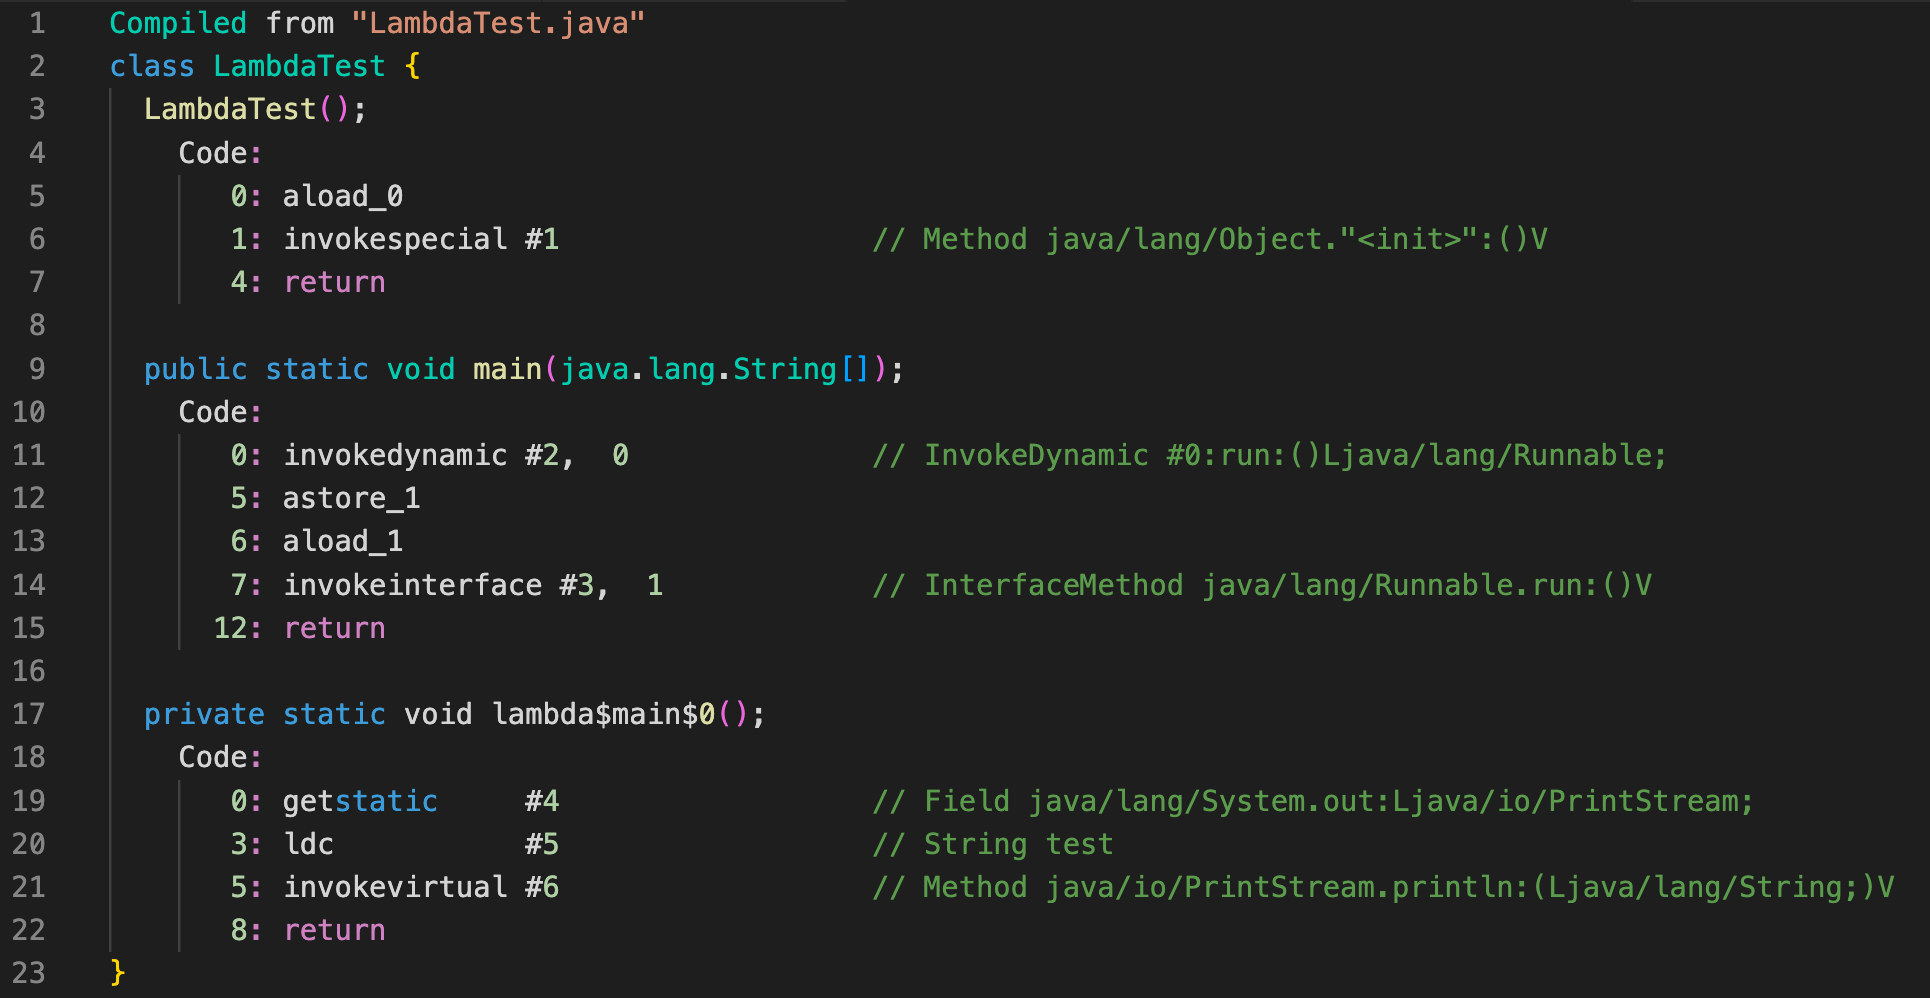This screenshot has height=998, width=1930.
Task: Click the Code: label on line 10
Action: [220, 412]
